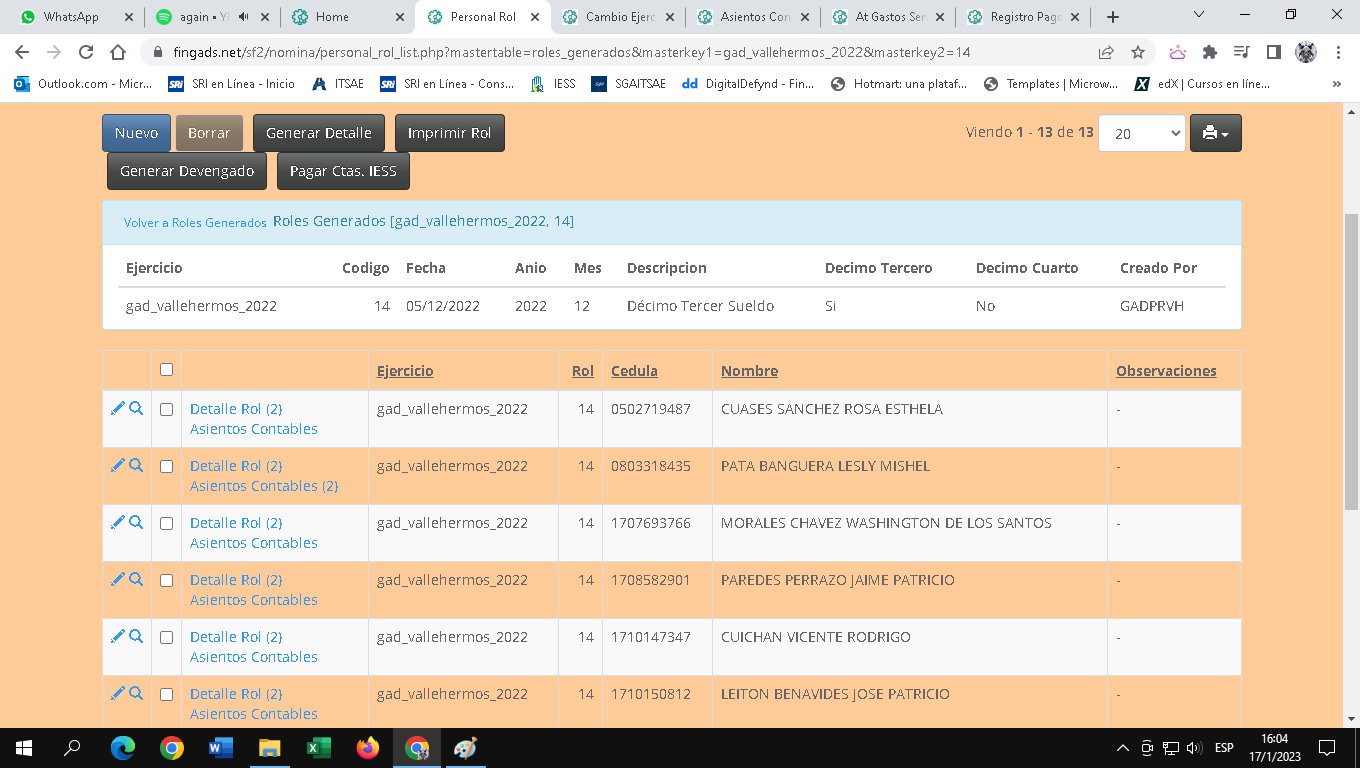
Task: Click the Generar Devengado button
Action: [187, 171]
